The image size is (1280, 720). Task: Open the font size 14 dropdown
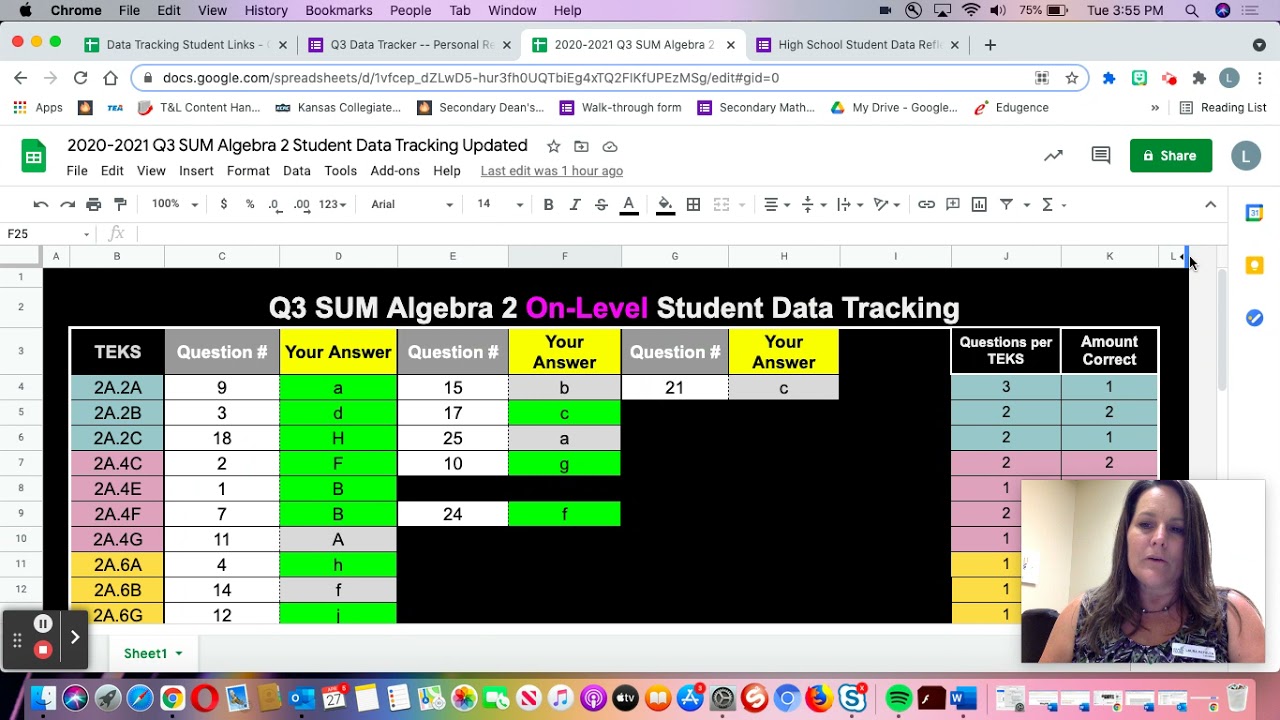point(499,204)
